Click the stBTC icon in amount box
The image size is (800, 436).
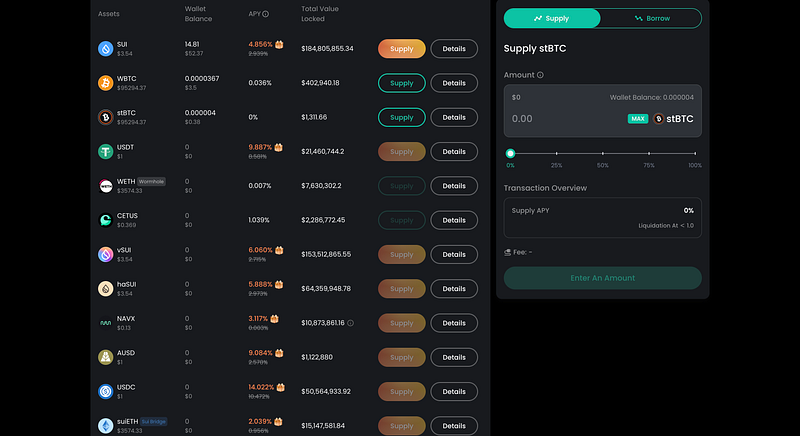click(x=659, y=119)
